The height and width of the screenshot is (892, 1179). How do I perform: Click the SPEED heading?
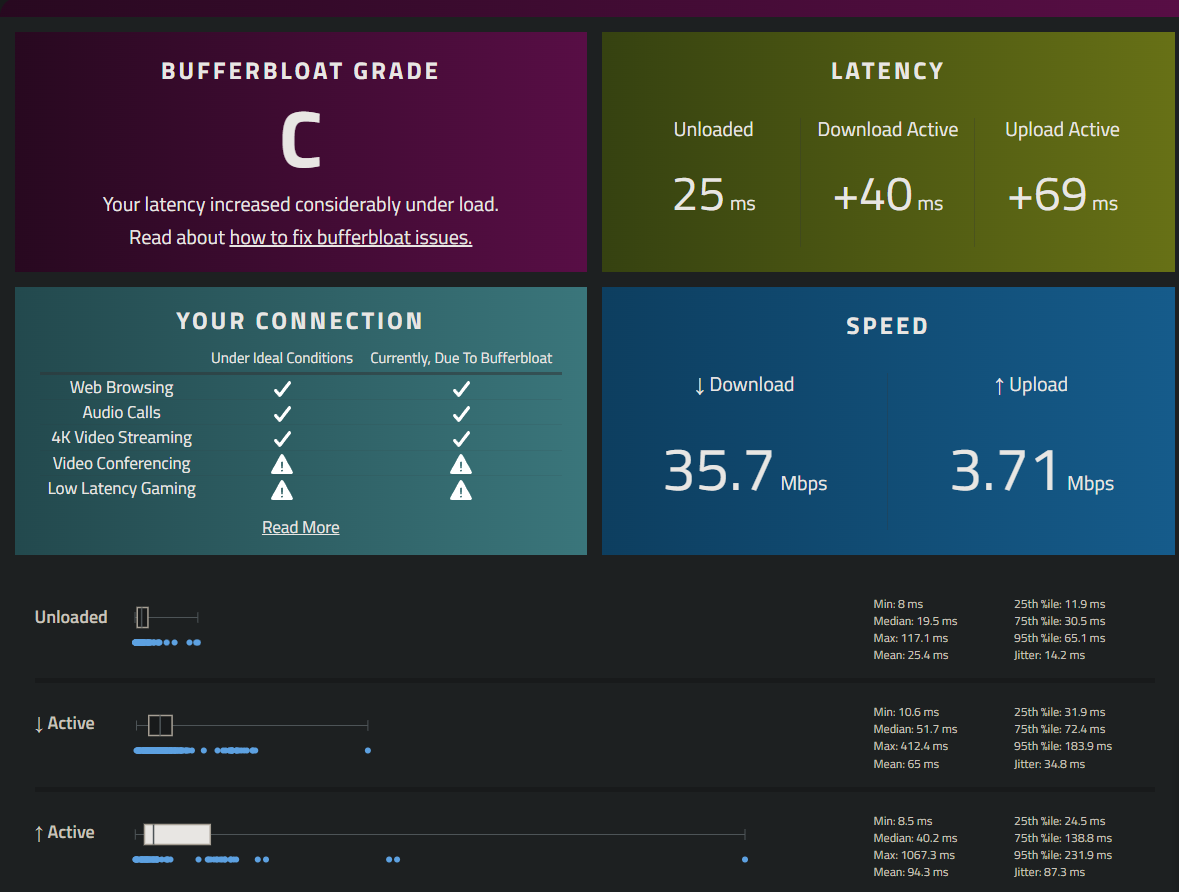coord(887,326)
